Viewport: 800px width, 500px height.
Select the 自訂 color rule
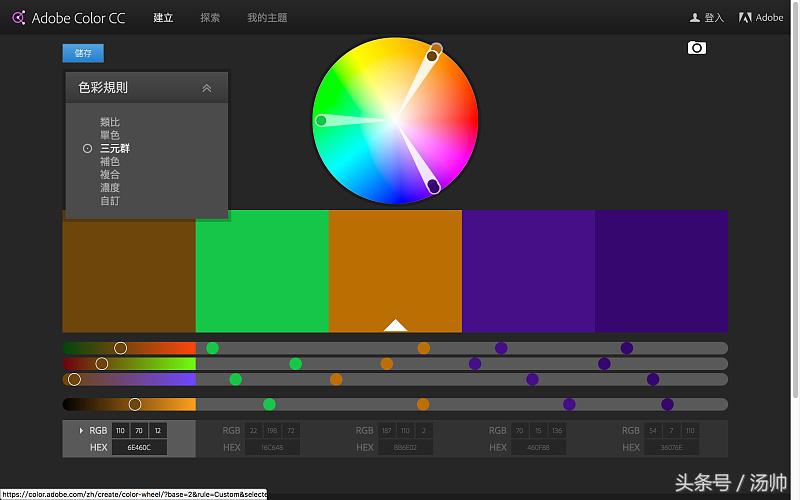(110, 201)
